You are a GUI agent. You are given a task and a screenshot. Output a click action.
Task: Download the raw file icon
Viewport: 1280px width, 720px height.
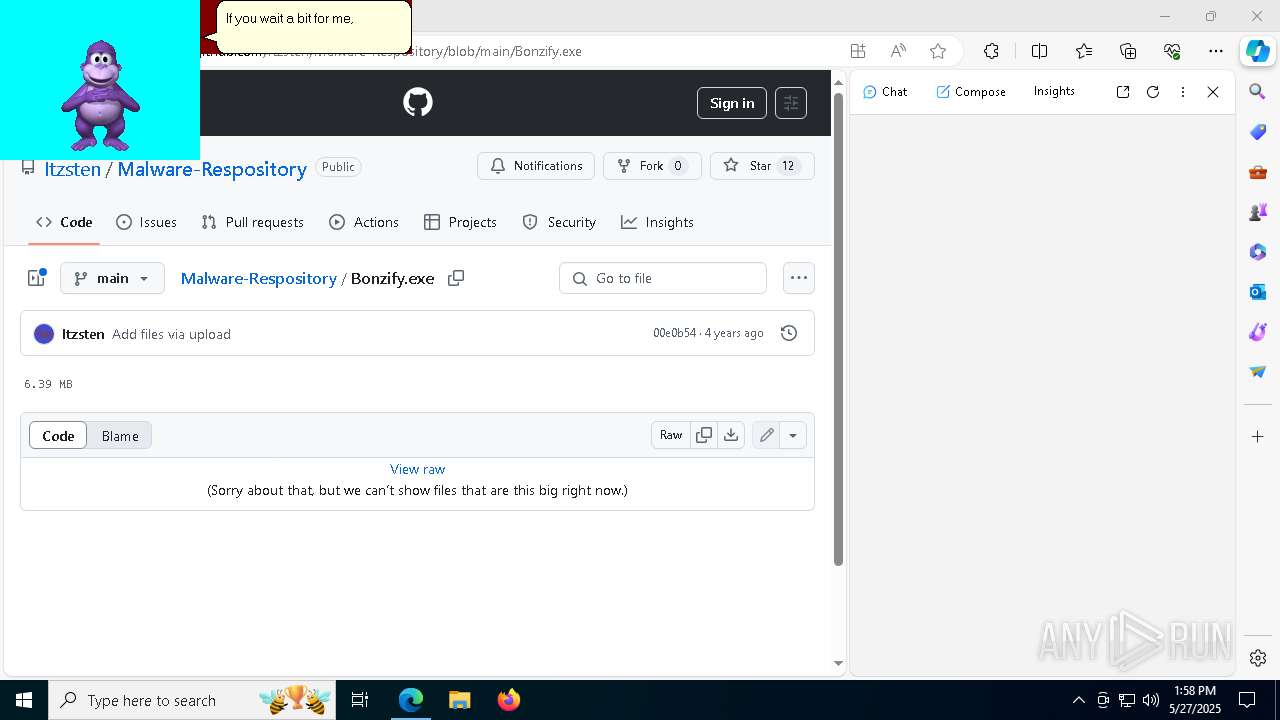pos(731,435)
